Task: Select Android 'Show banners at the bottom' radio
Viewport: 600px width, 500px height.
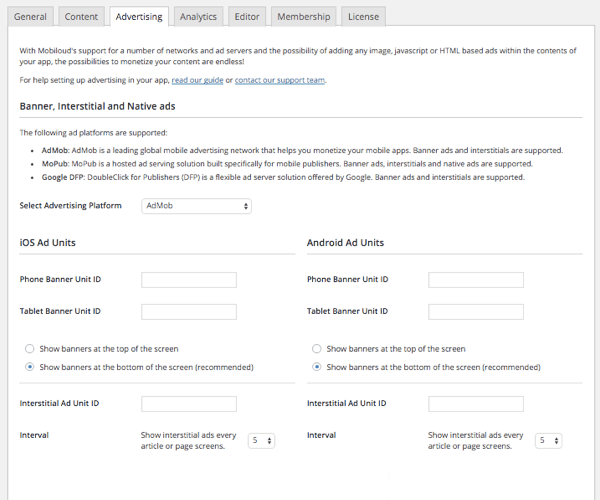Action: coord(316,367)
